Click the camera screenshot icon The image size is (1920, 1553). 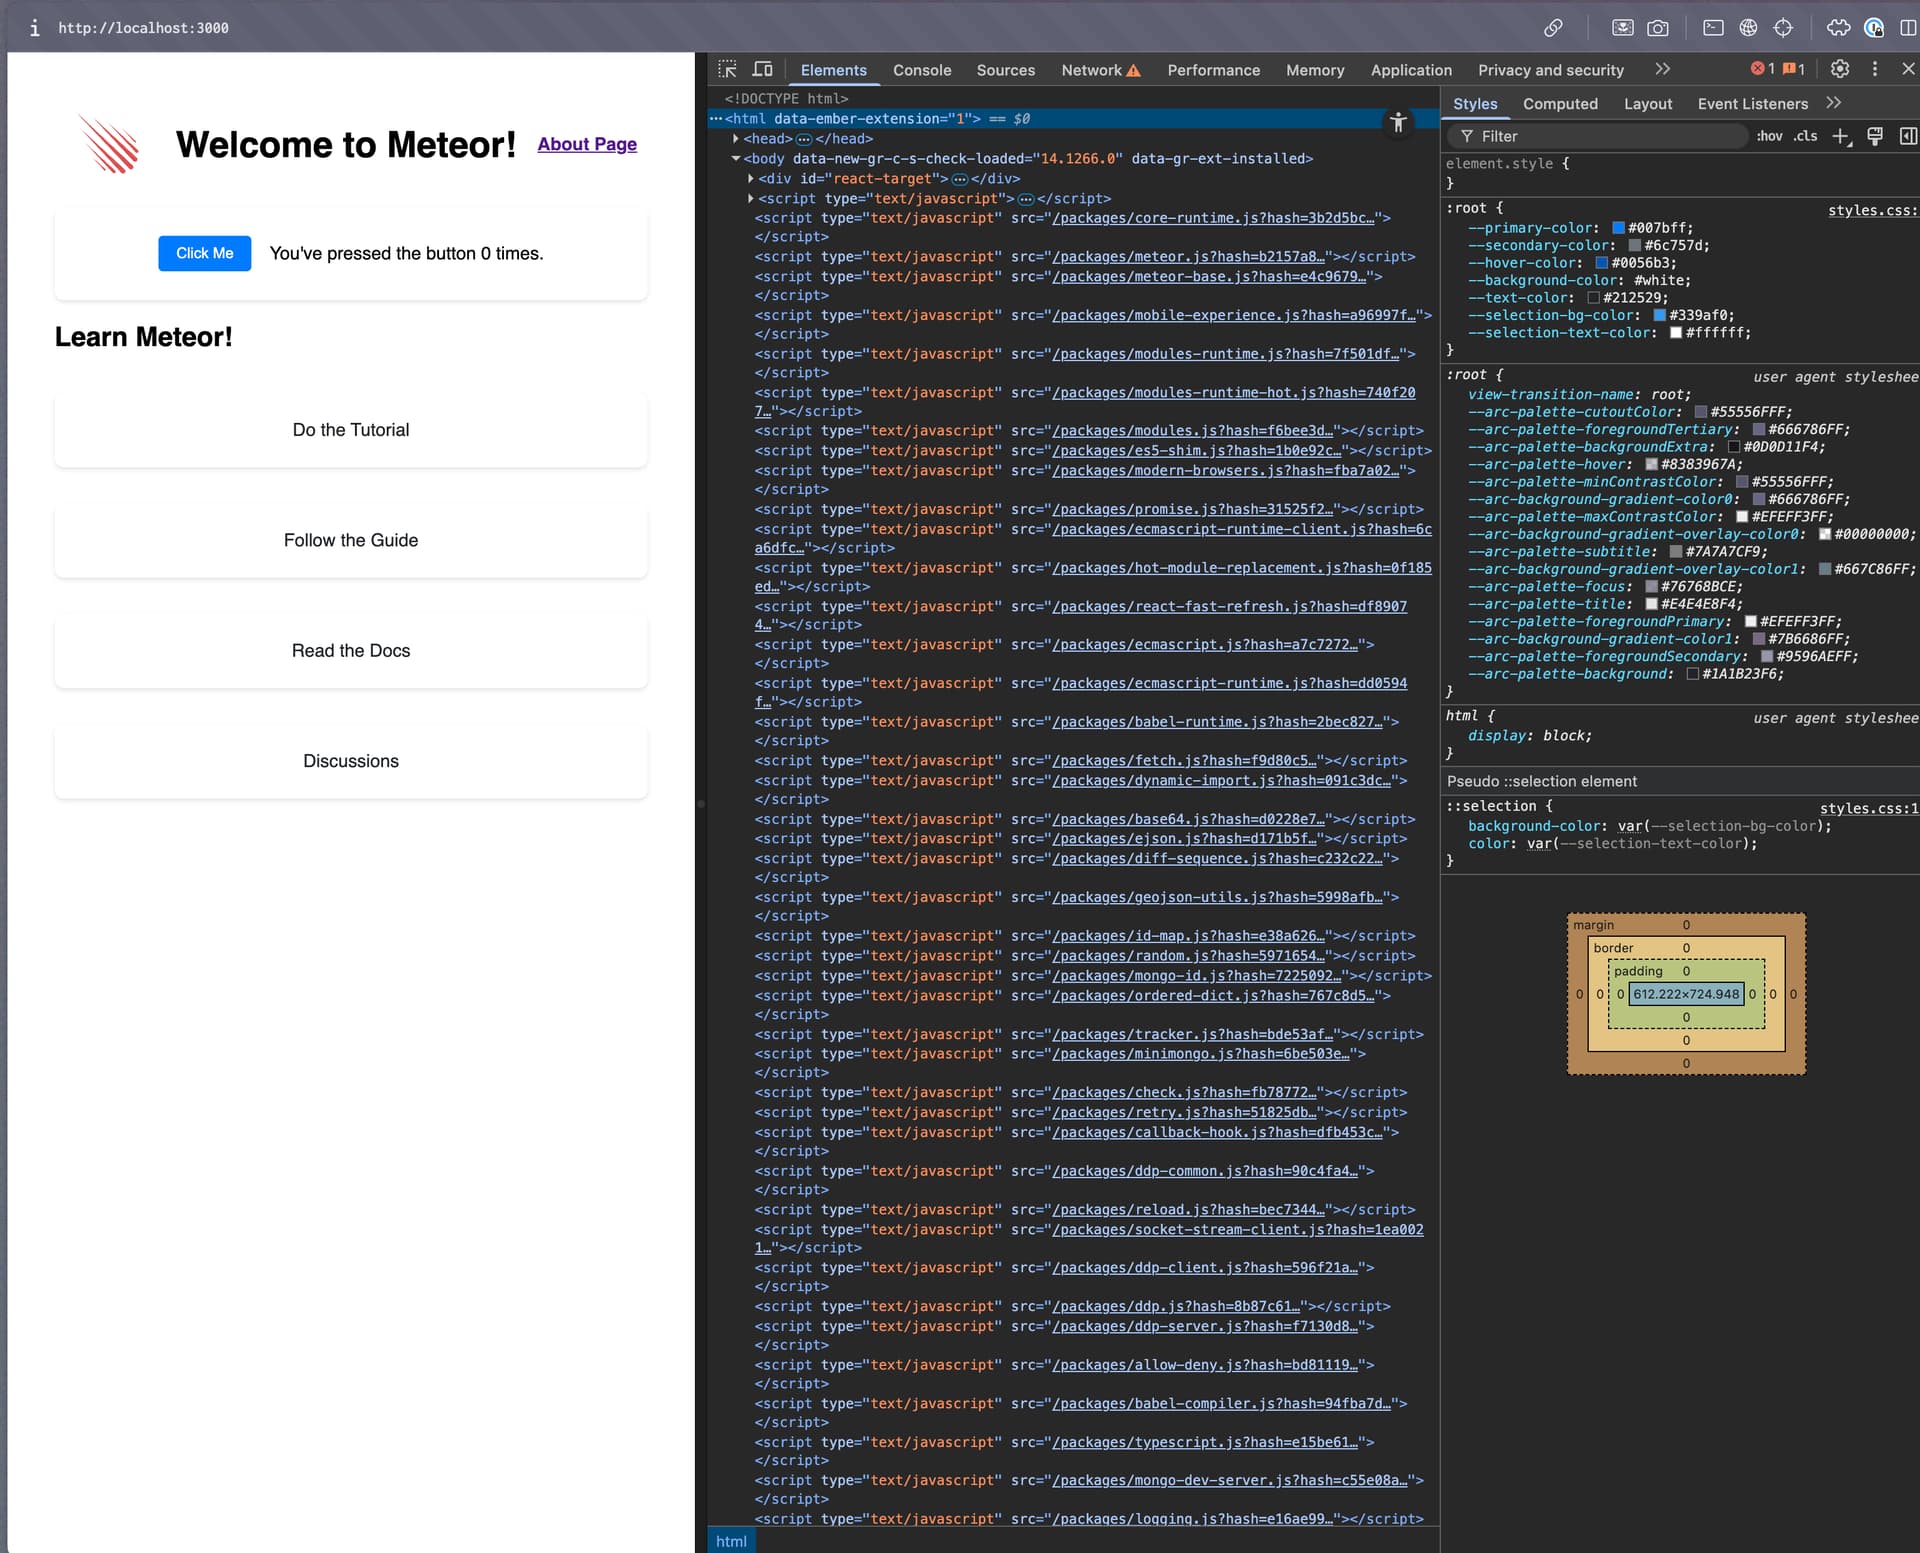click(x=1657, y=28)
